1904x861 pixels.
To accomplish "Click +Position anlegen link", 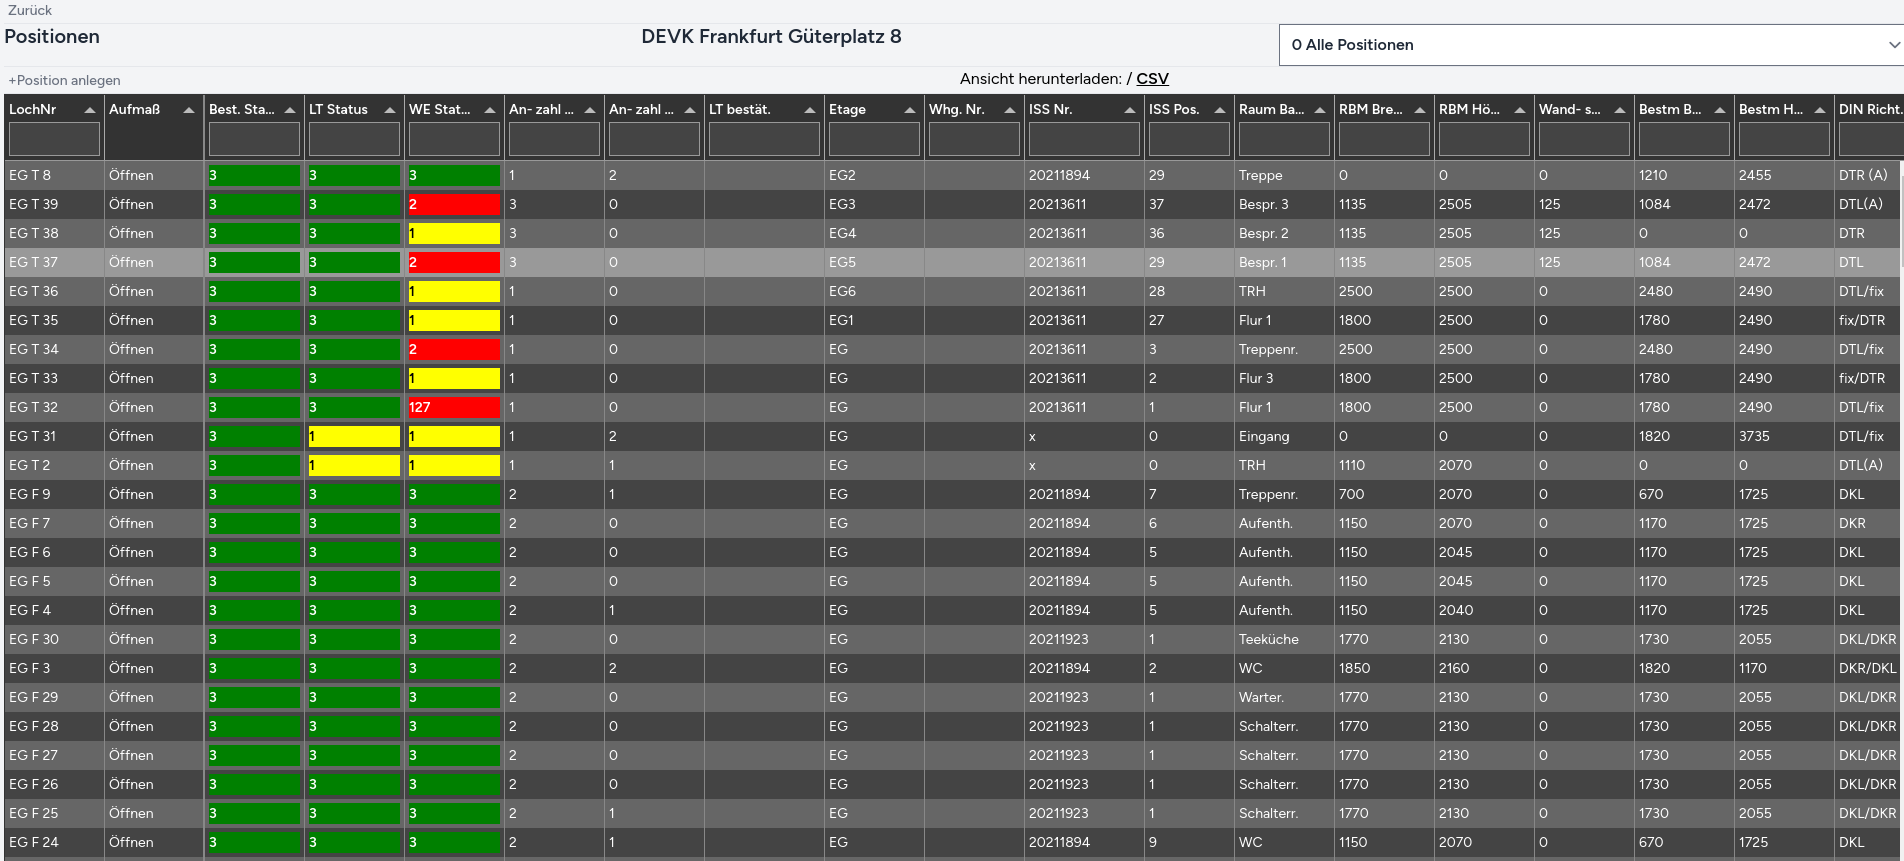I will [64, 80].
